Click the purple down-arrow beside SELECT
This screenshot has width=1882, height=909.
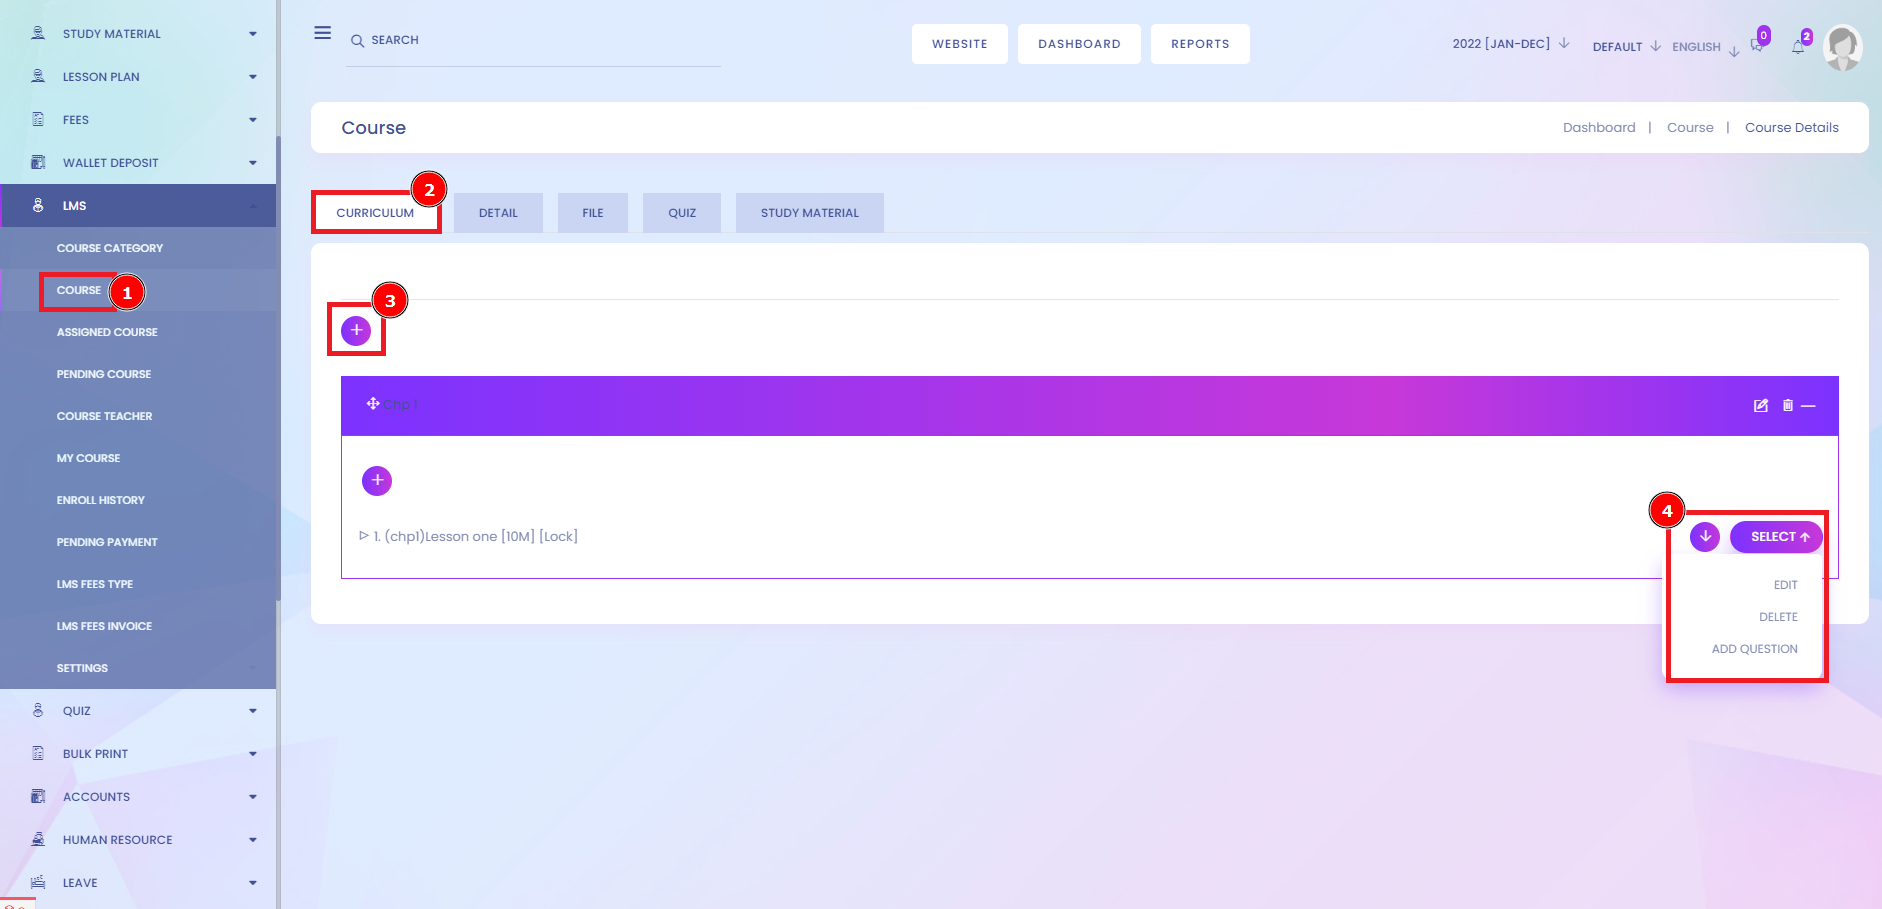(1706, 536)
